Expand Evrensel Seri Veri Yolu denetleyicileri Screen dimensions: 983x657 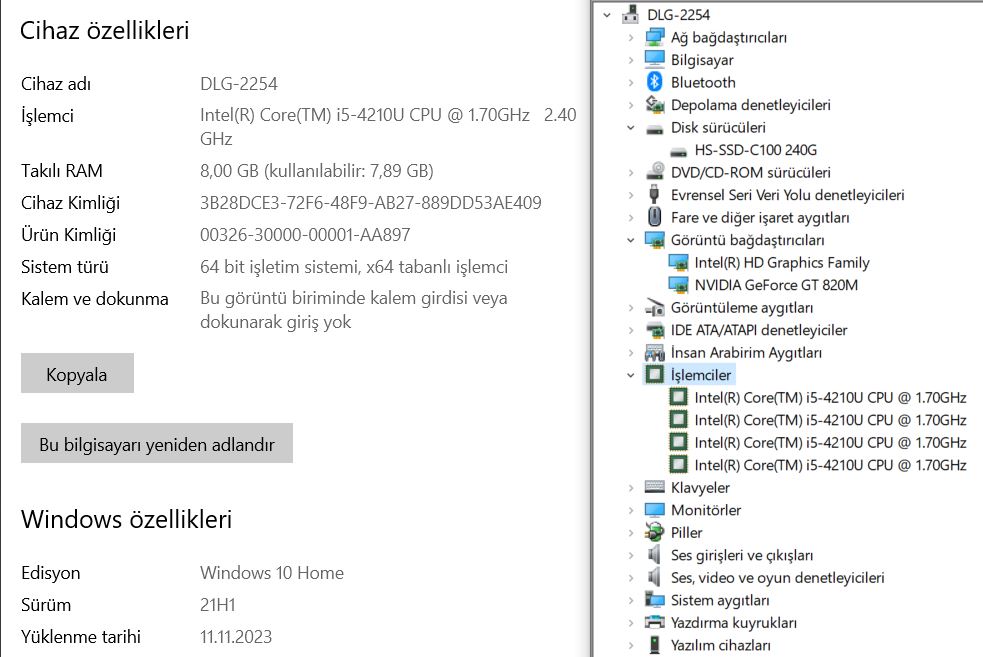pos(631,195)
